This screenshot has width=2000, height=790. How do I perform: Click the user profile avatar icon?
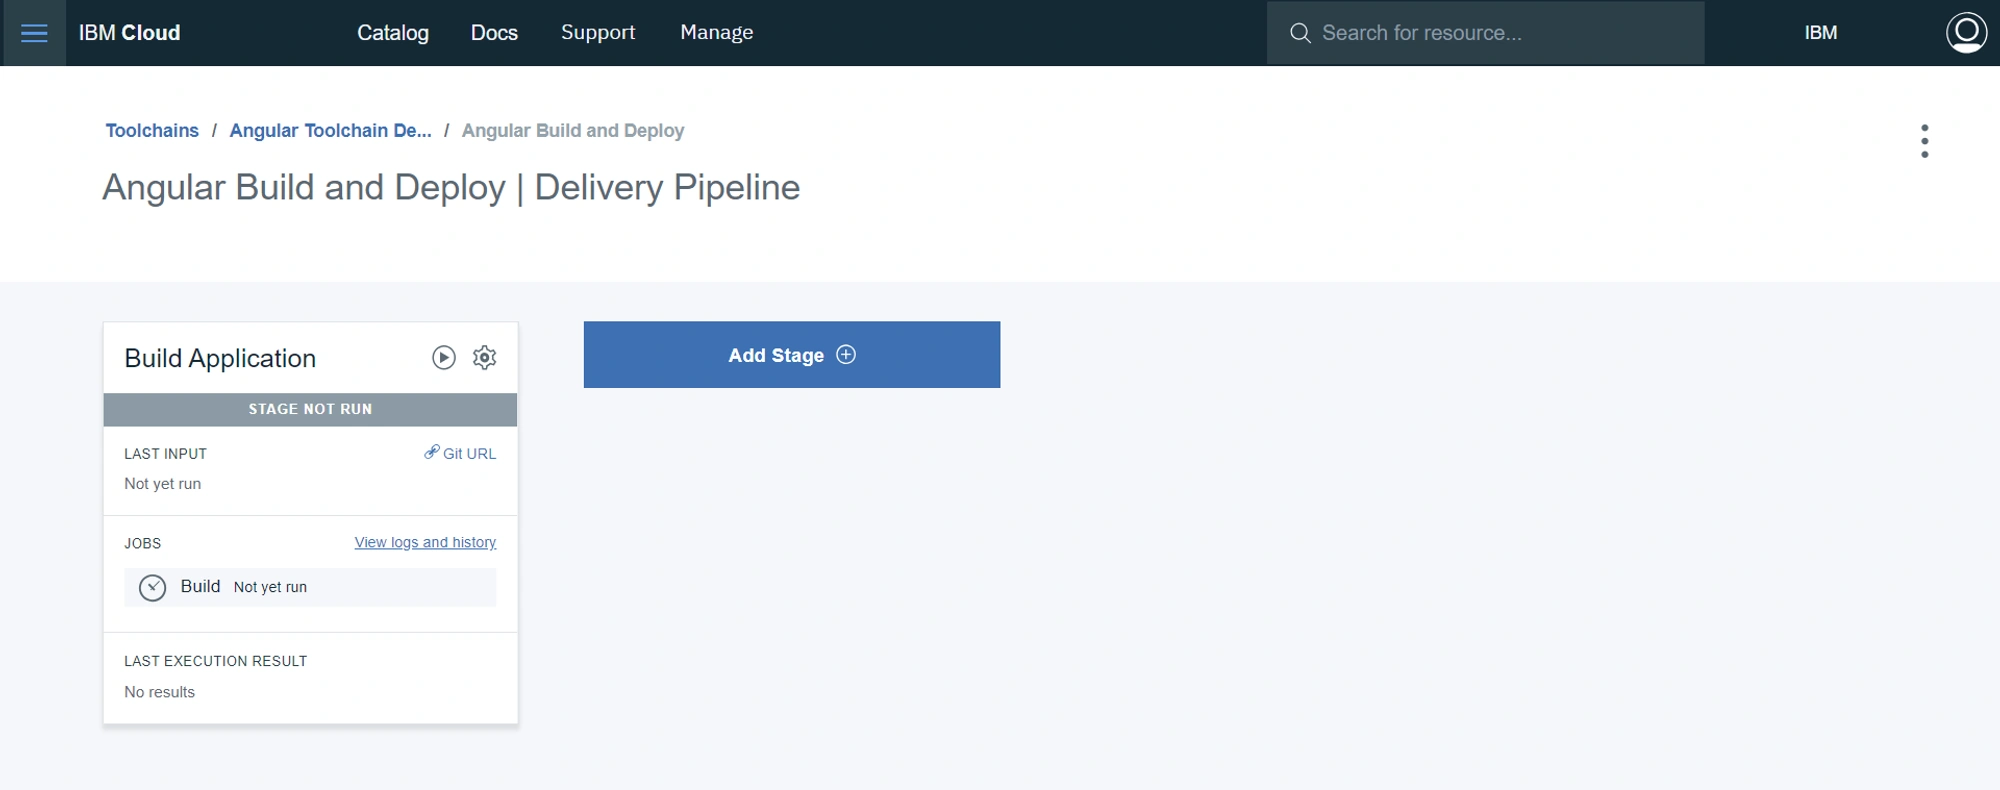[x=1966, y=33]
